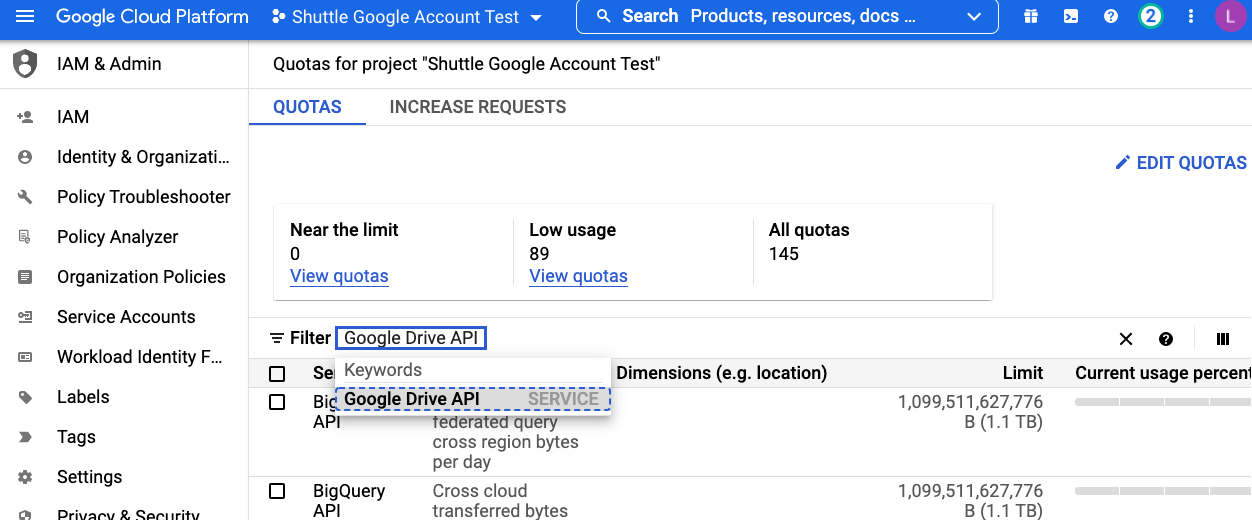Open the help question mark icon in top bar

[1111, 17]
